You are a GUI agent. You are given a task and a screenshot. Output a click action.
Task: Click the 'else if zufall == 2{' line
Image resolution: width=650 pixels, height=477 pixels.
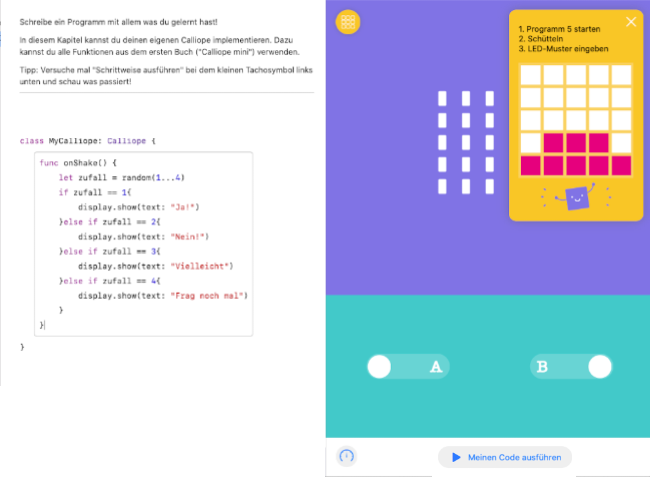109,222
